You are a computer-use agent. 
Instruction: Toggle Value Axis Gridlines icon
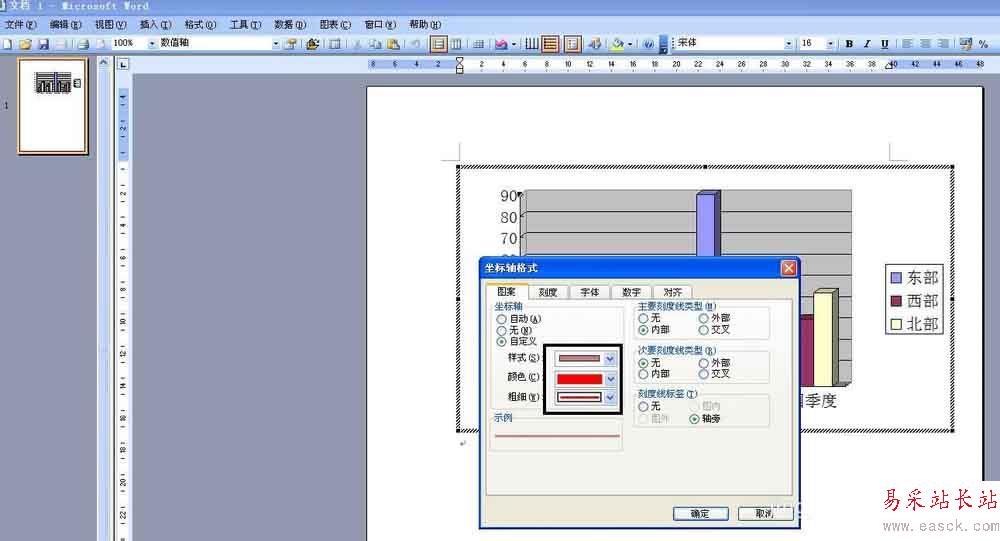click(550, 44)
